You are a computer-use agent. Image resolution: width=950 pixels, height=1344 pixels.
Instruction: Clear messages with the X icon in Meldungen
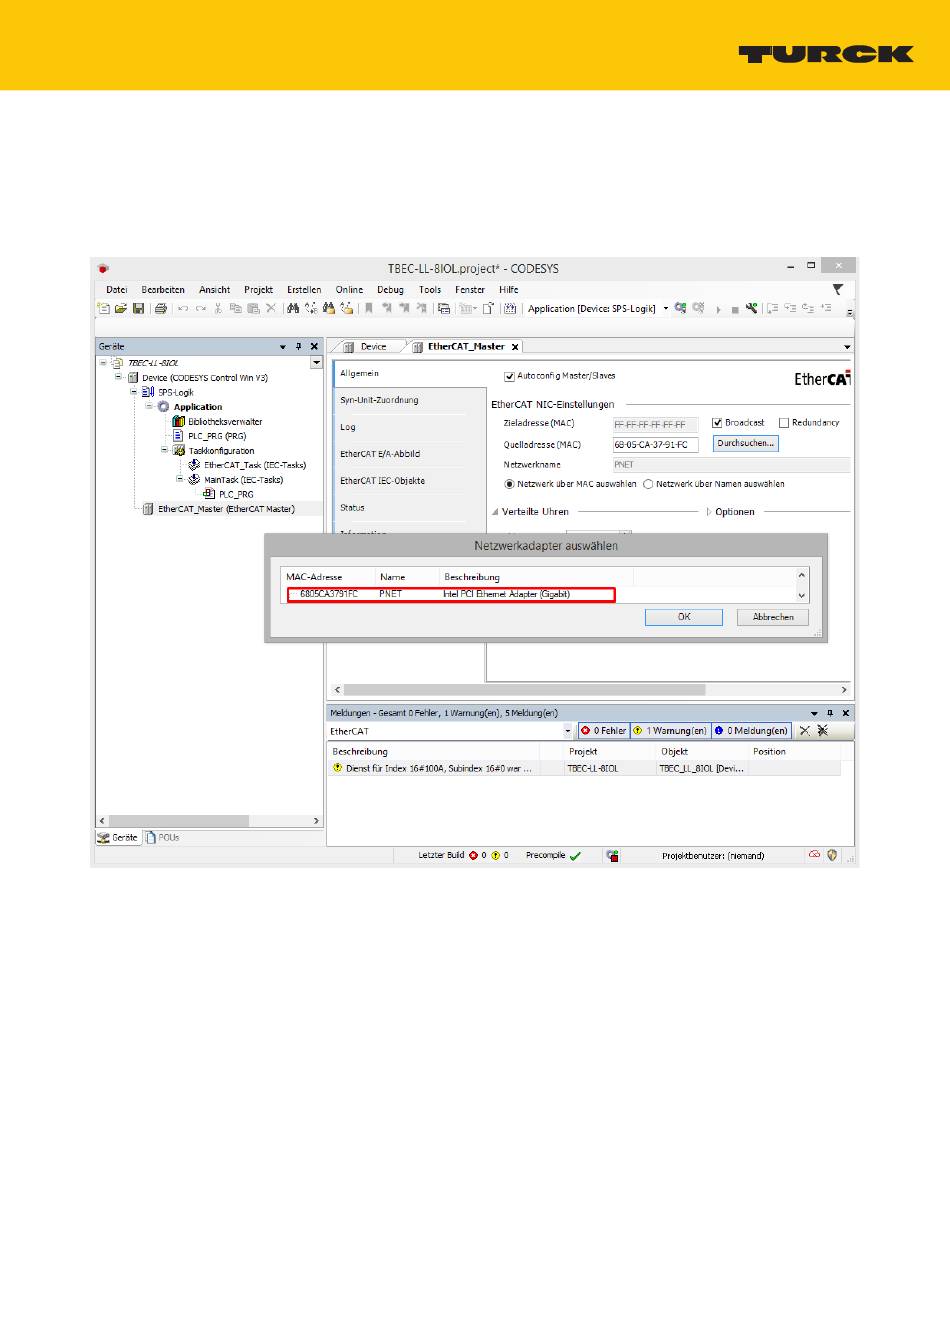point(805,731)
